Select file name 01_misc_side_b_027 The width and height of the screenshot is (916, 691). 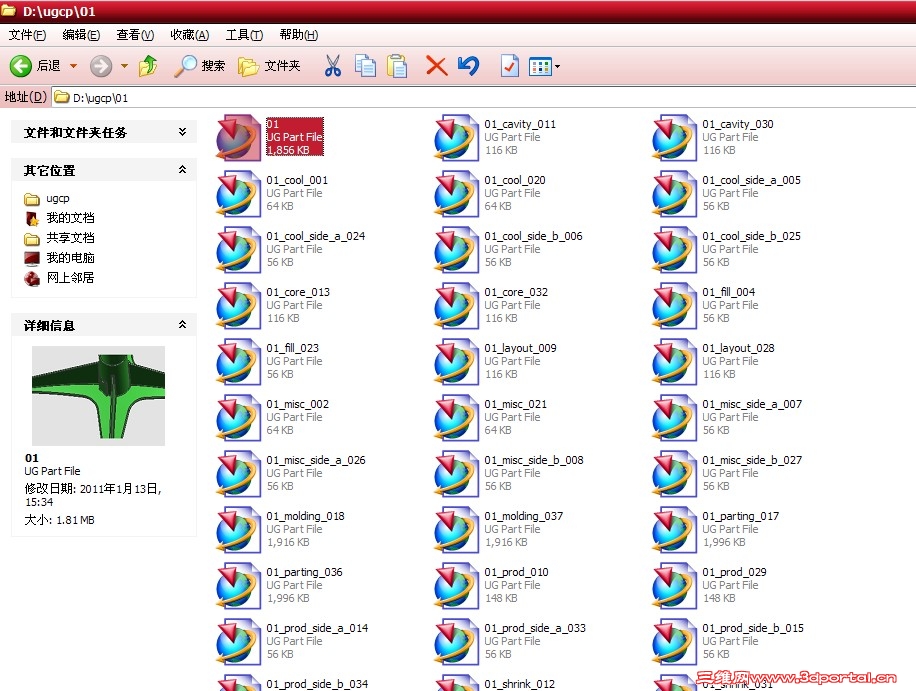752,460
